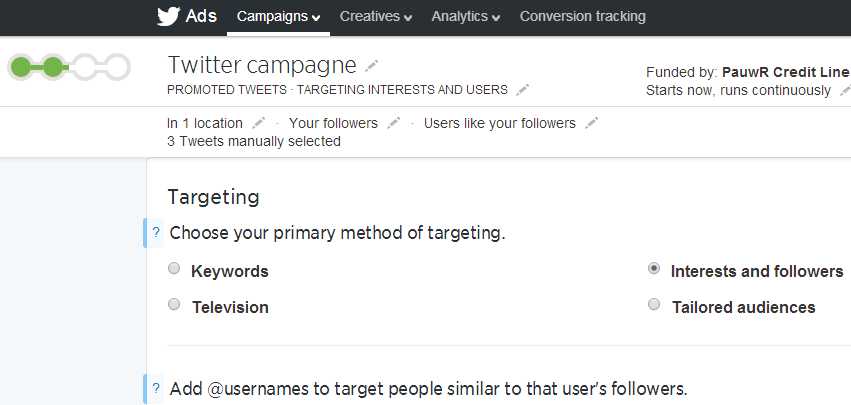This screenshot has width=851, height=405.
Task: Click the Twitter bird logo
Action: 168,17
